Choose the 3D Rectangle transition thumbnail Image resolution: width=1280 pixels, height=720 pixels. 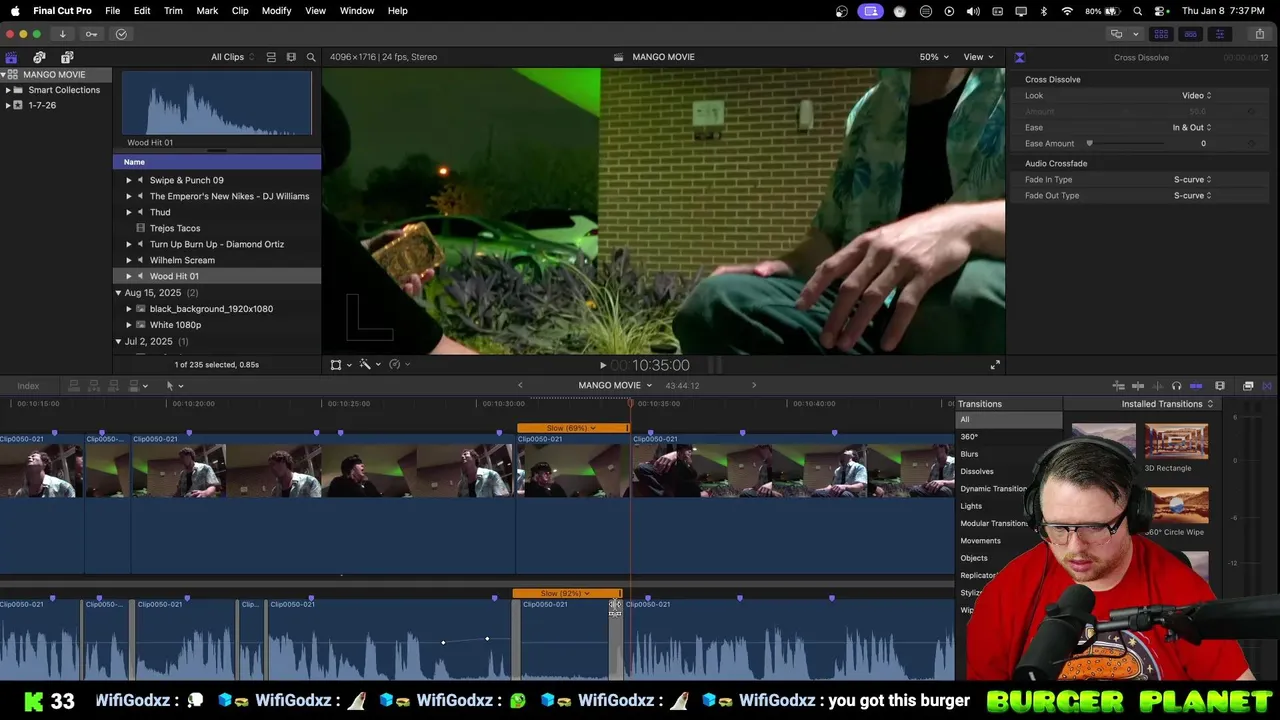coord(1176,442)
